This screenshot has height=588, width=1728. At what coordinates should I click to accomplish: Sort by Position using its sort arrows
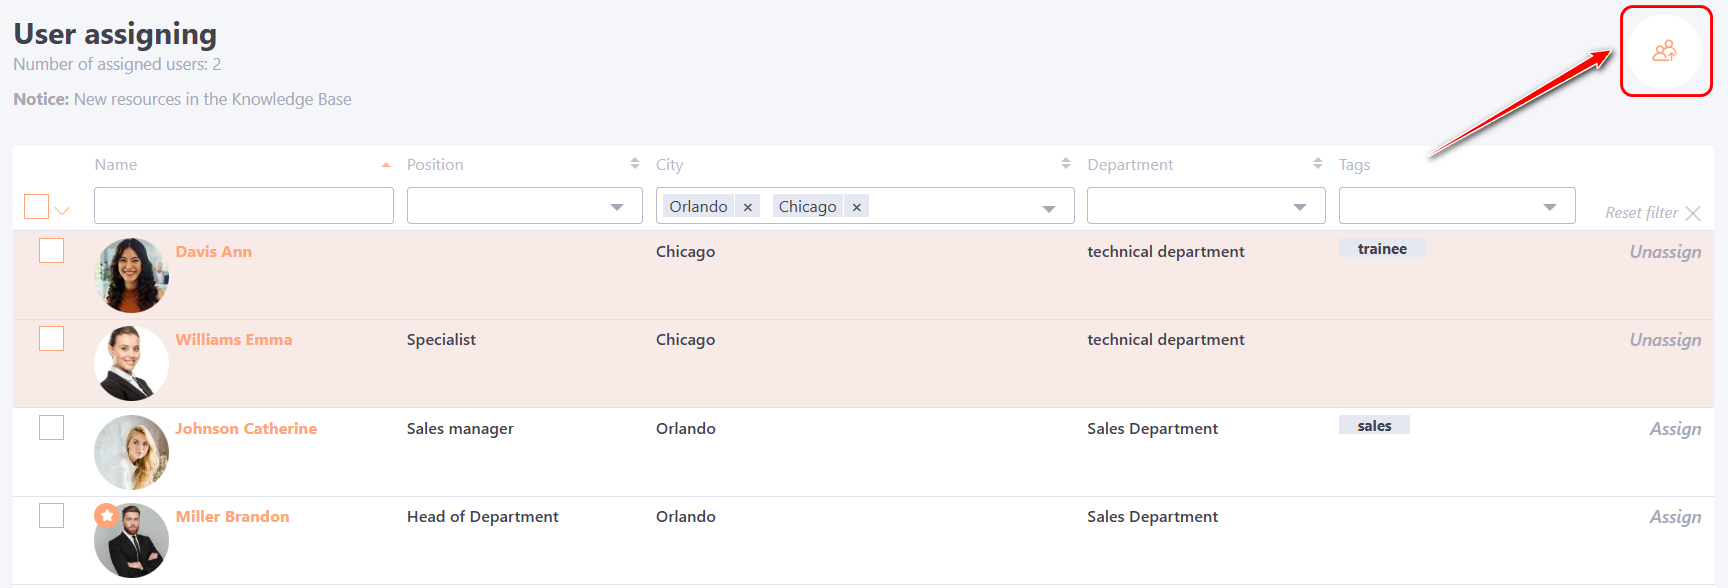pos(634,164)
